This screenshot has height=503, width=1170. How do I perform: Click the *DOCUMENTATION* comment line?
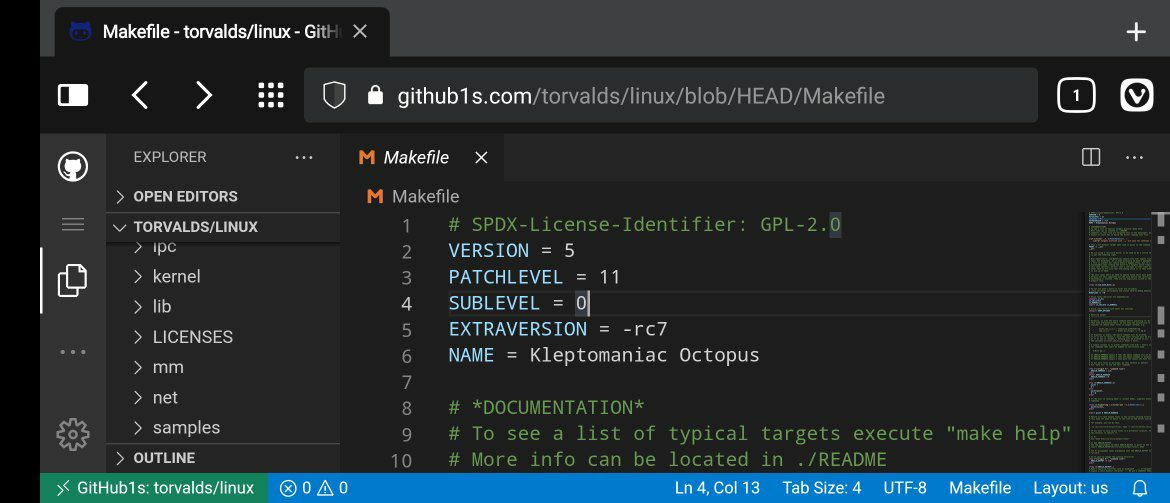coord(546,407)
